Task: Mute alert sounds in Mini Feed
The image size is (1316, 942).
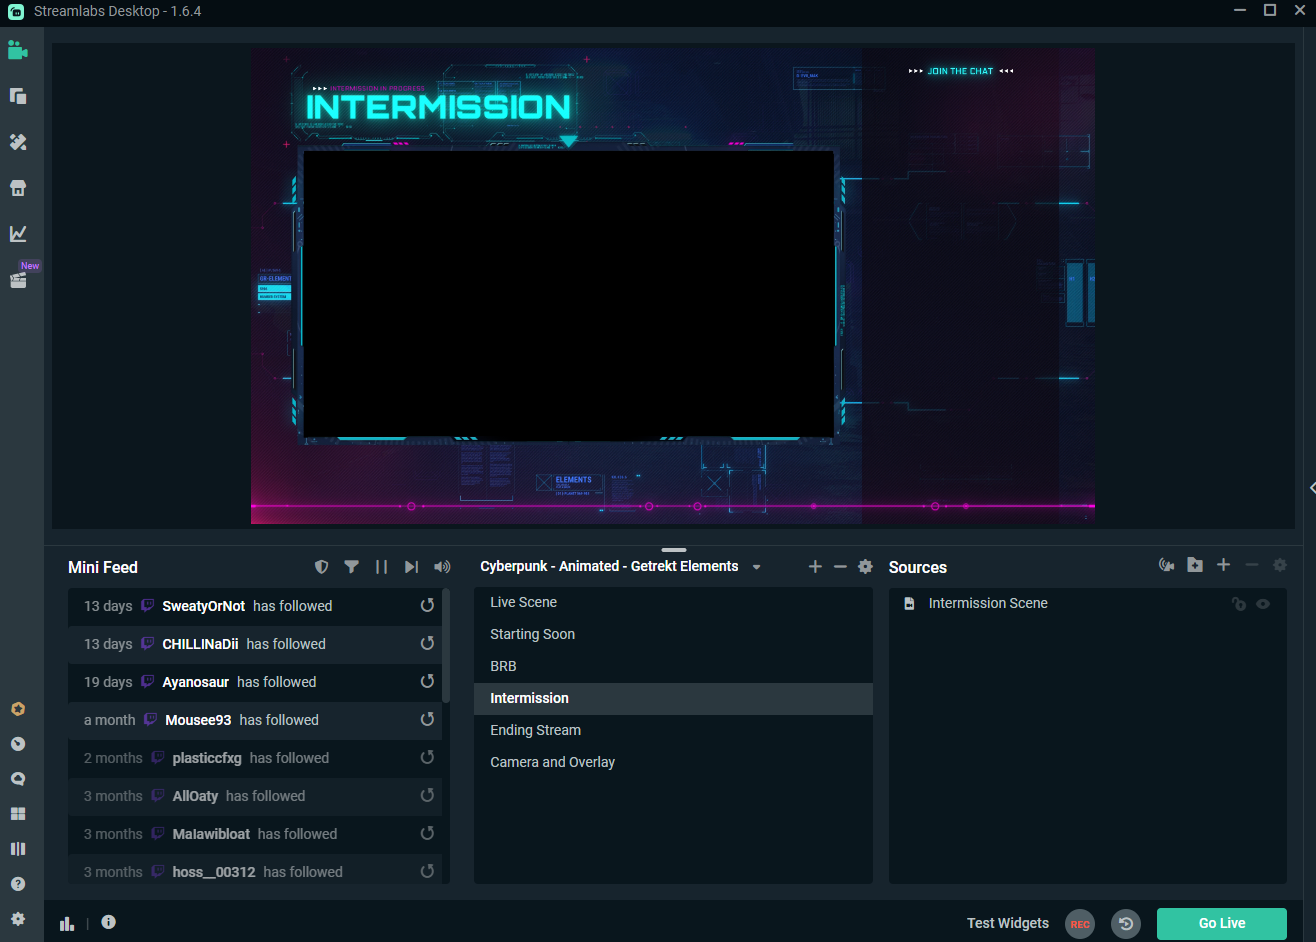Action: (442, 567)
